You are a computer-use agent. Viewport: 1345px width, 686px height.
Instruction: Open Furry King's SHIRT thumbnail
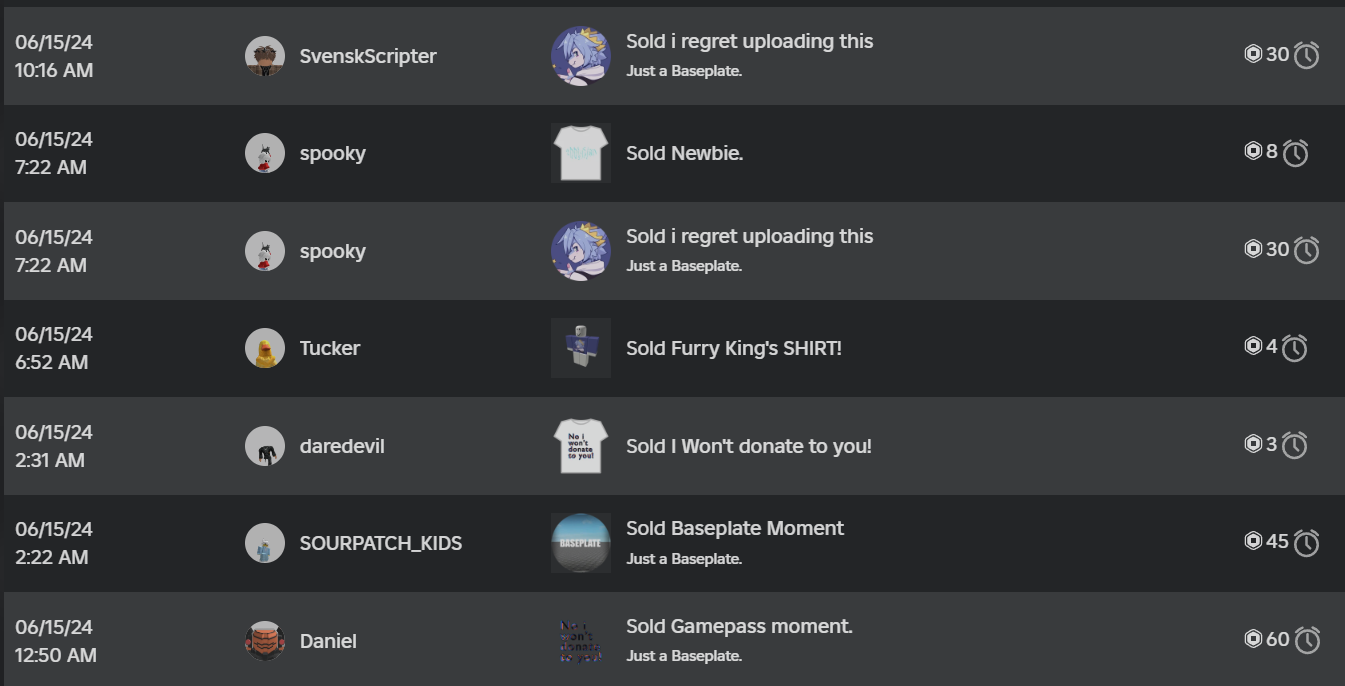click(581, 348)
